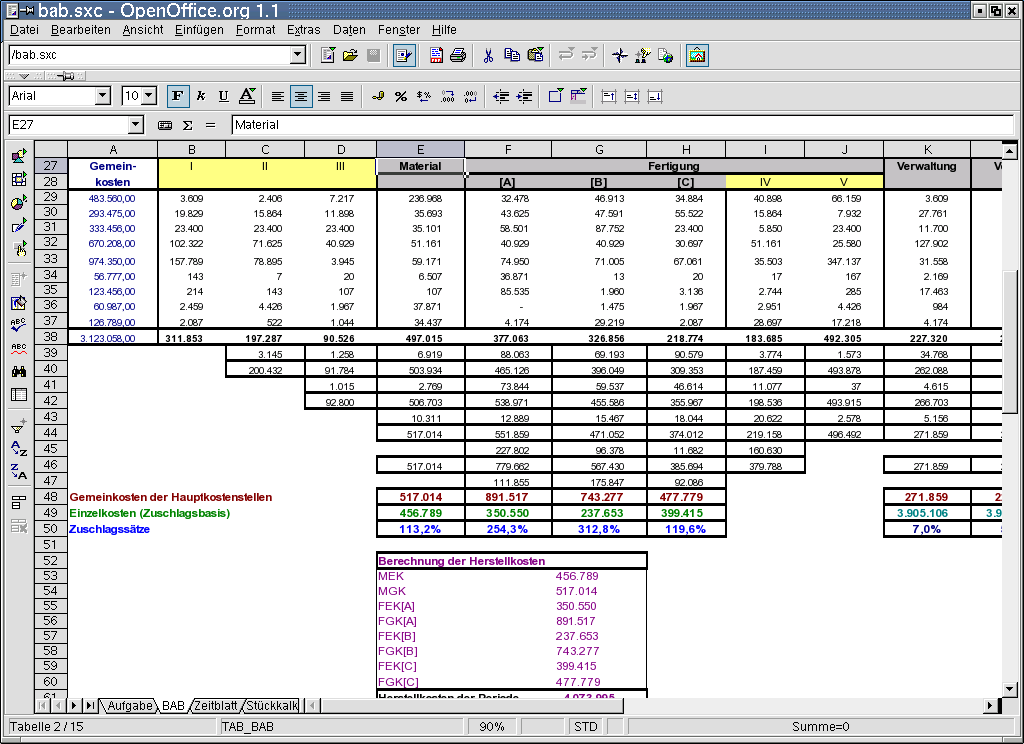Switch to the Zeitblatt sheet tab

217,706
